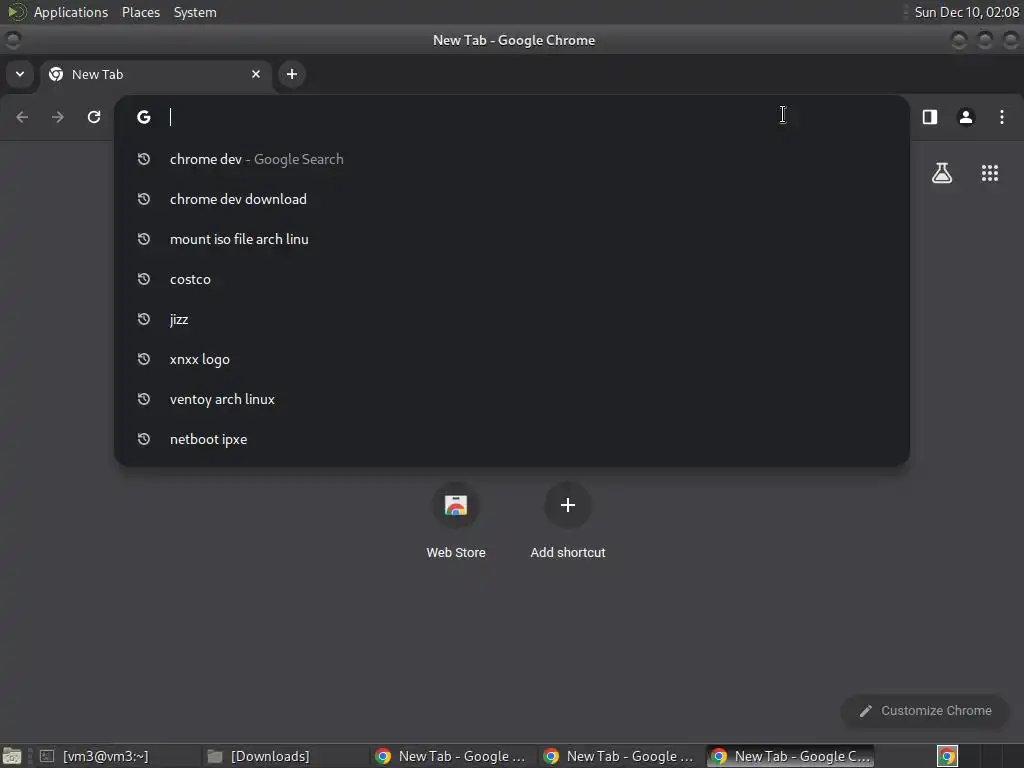Open the Web Store shortcut icon
Viewport: 1024px width, 768px height.
coord(456,505)
